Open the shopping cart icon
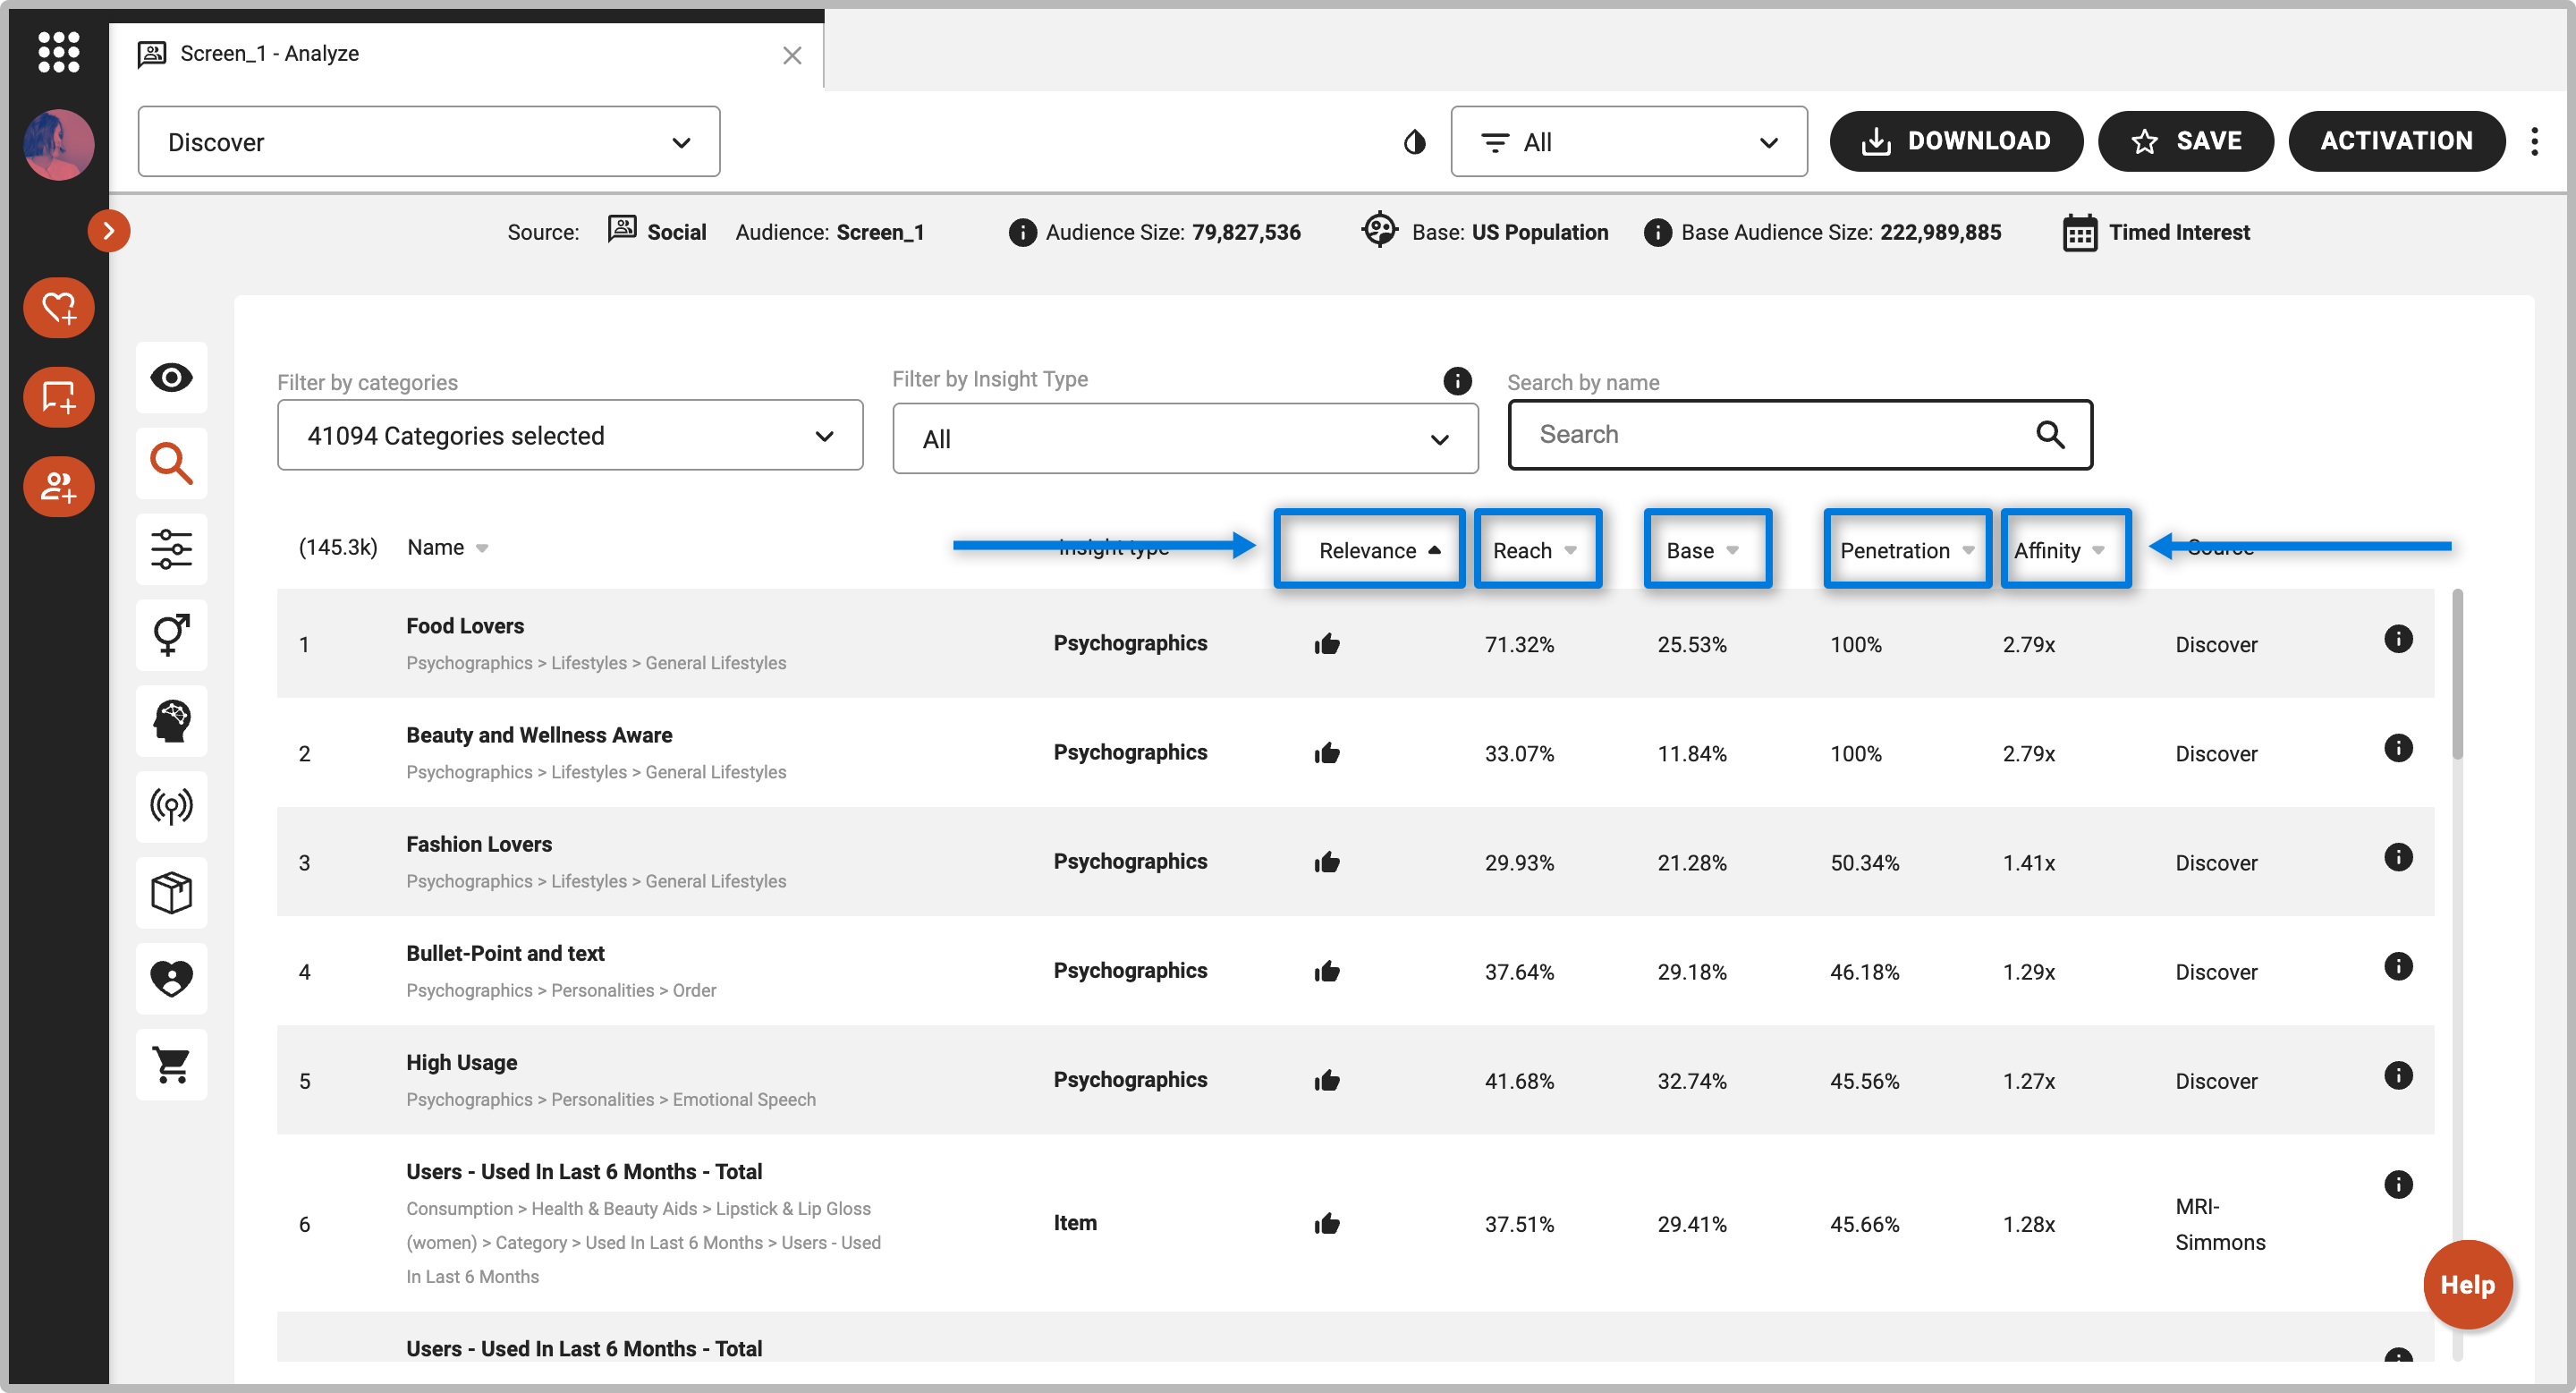Image resolution: width=2576 pixels, height=1393 pixels. 171,1064
